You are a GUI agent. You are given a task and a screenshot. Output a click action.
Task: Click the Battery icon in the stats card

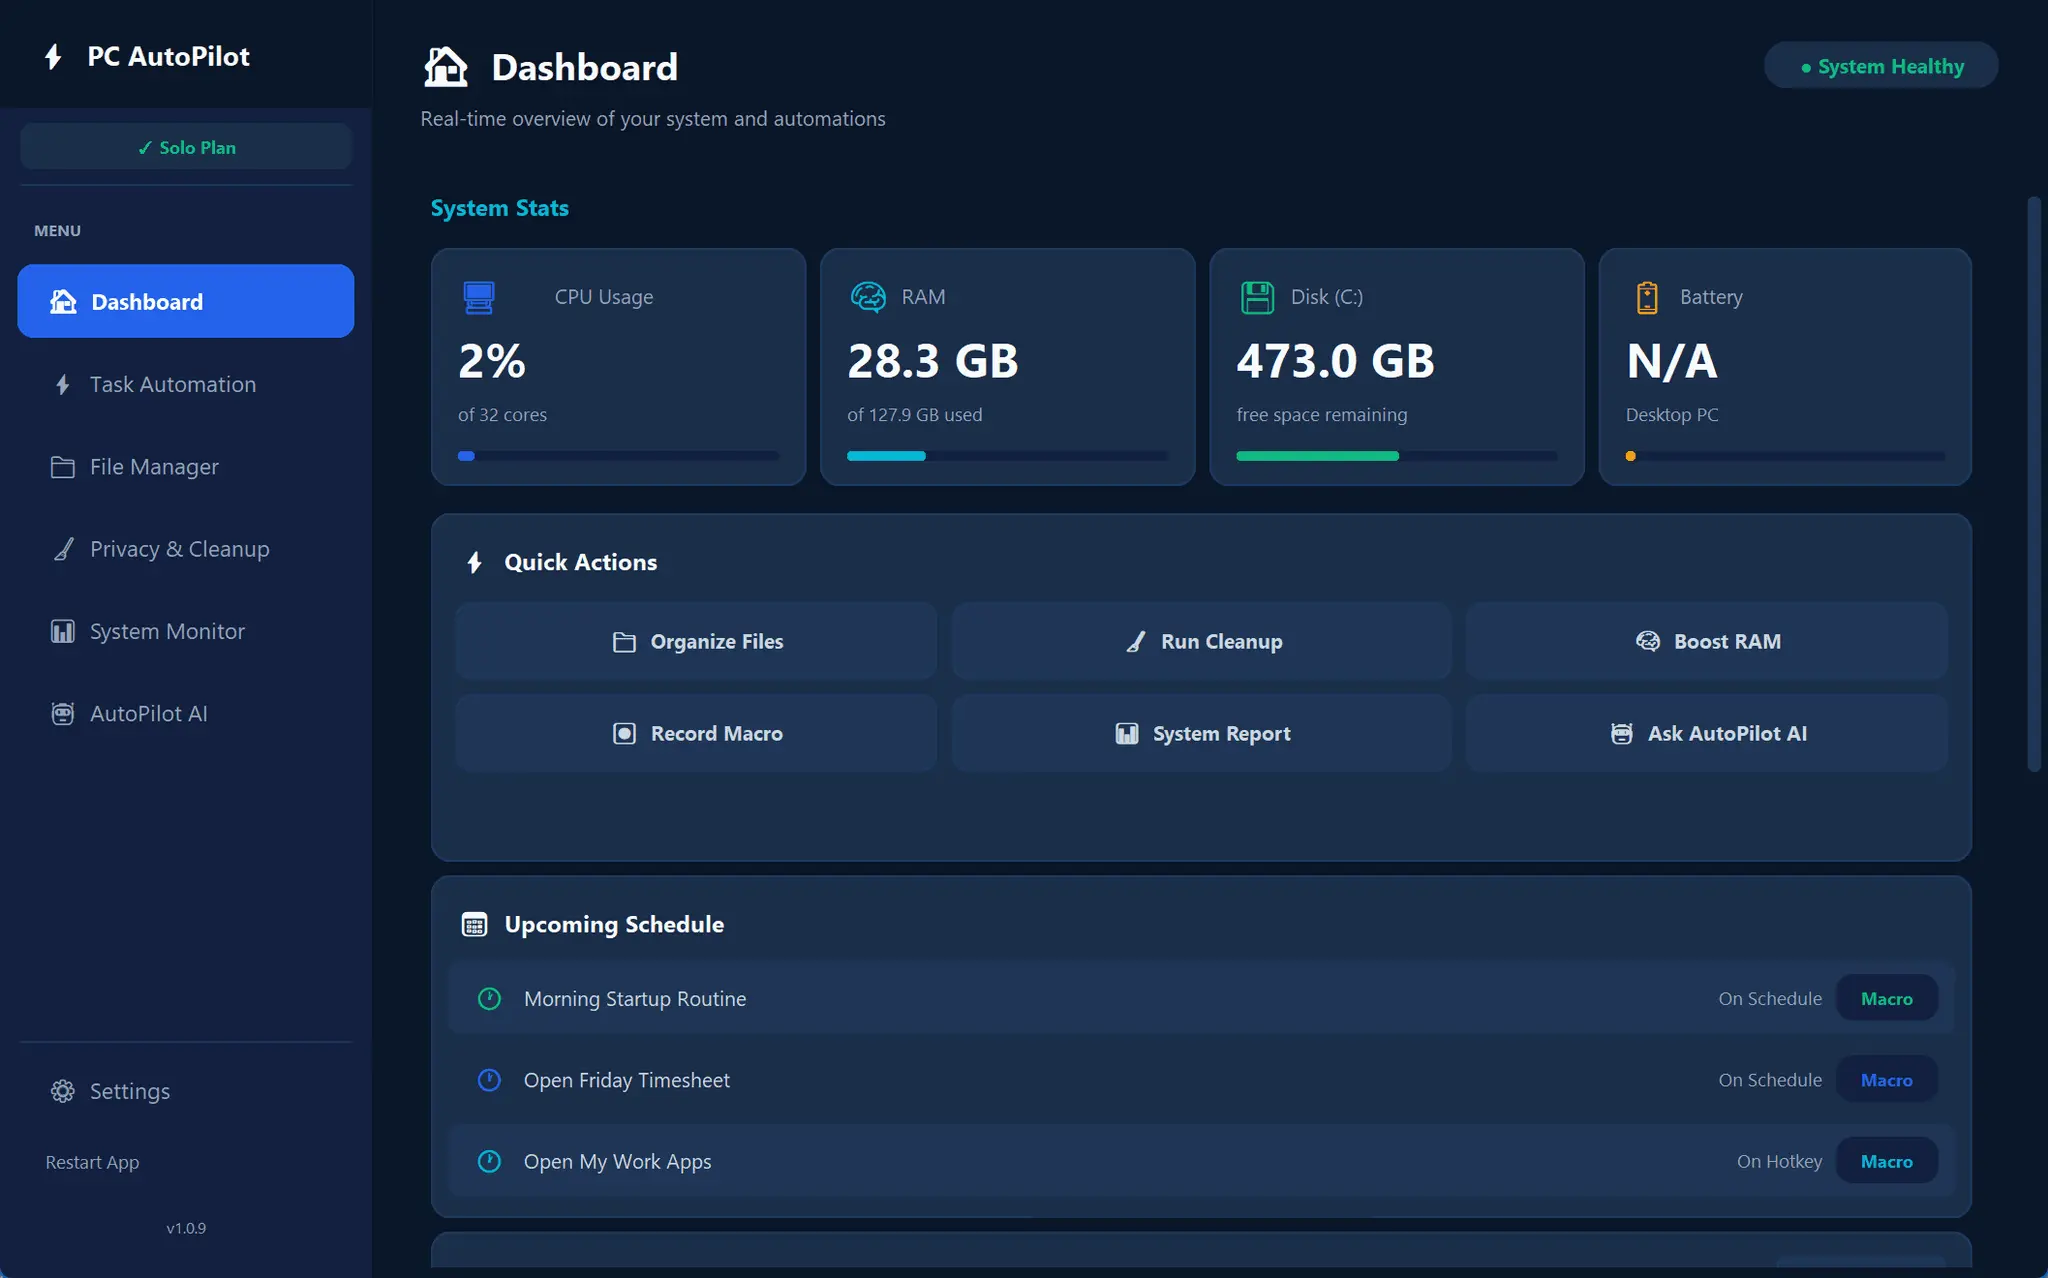(1647, 297)
